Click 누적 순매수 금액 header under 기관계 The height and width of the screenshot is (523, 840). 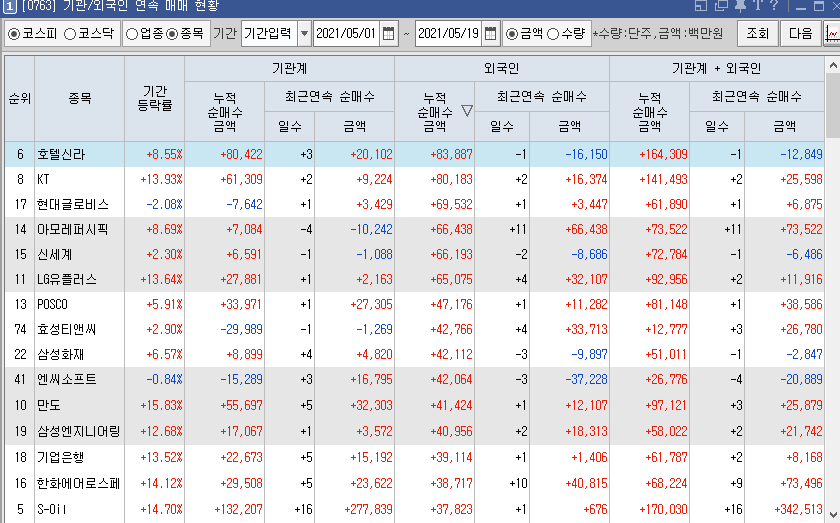pos(224,111)
